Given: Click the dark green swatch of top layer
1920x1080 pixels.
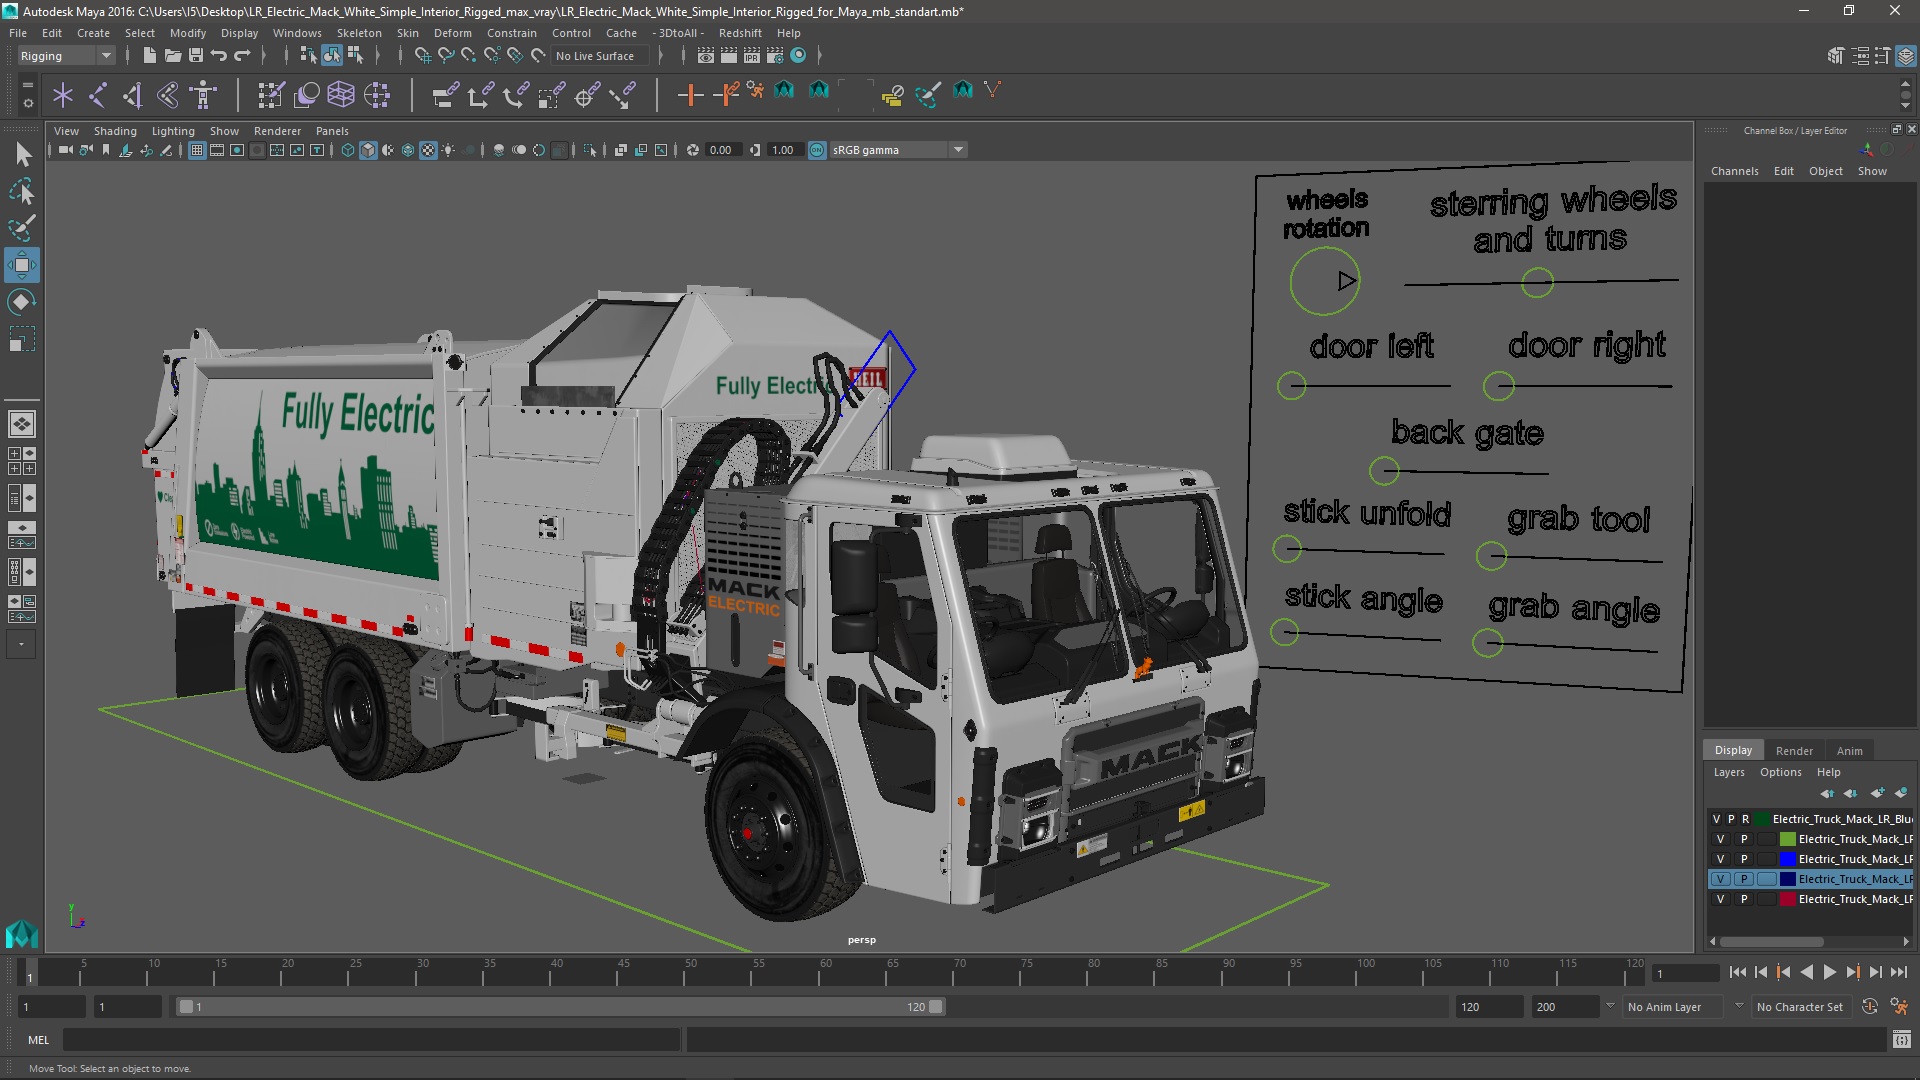Looking at the screenshot, I should click(1762, 819).
